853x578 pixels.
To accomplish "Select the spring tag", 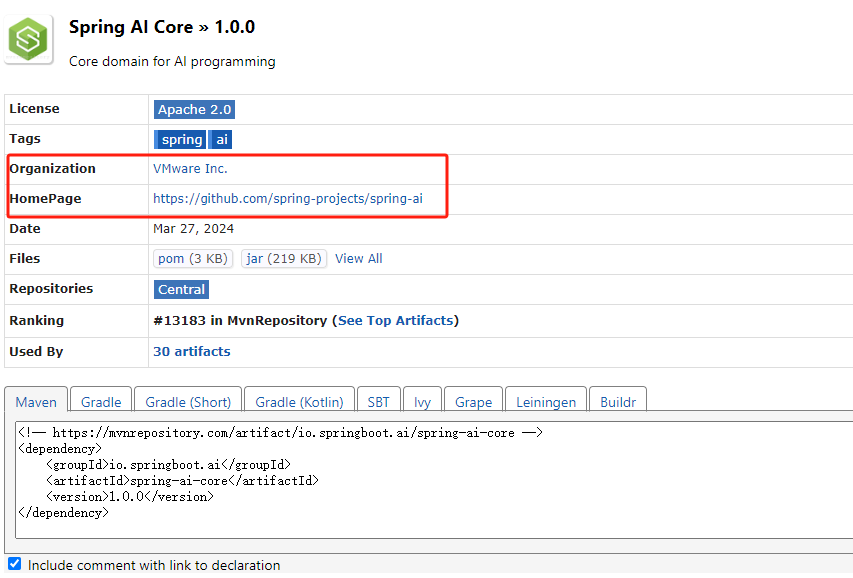I will pyautogui.click(x=181, y=139).
